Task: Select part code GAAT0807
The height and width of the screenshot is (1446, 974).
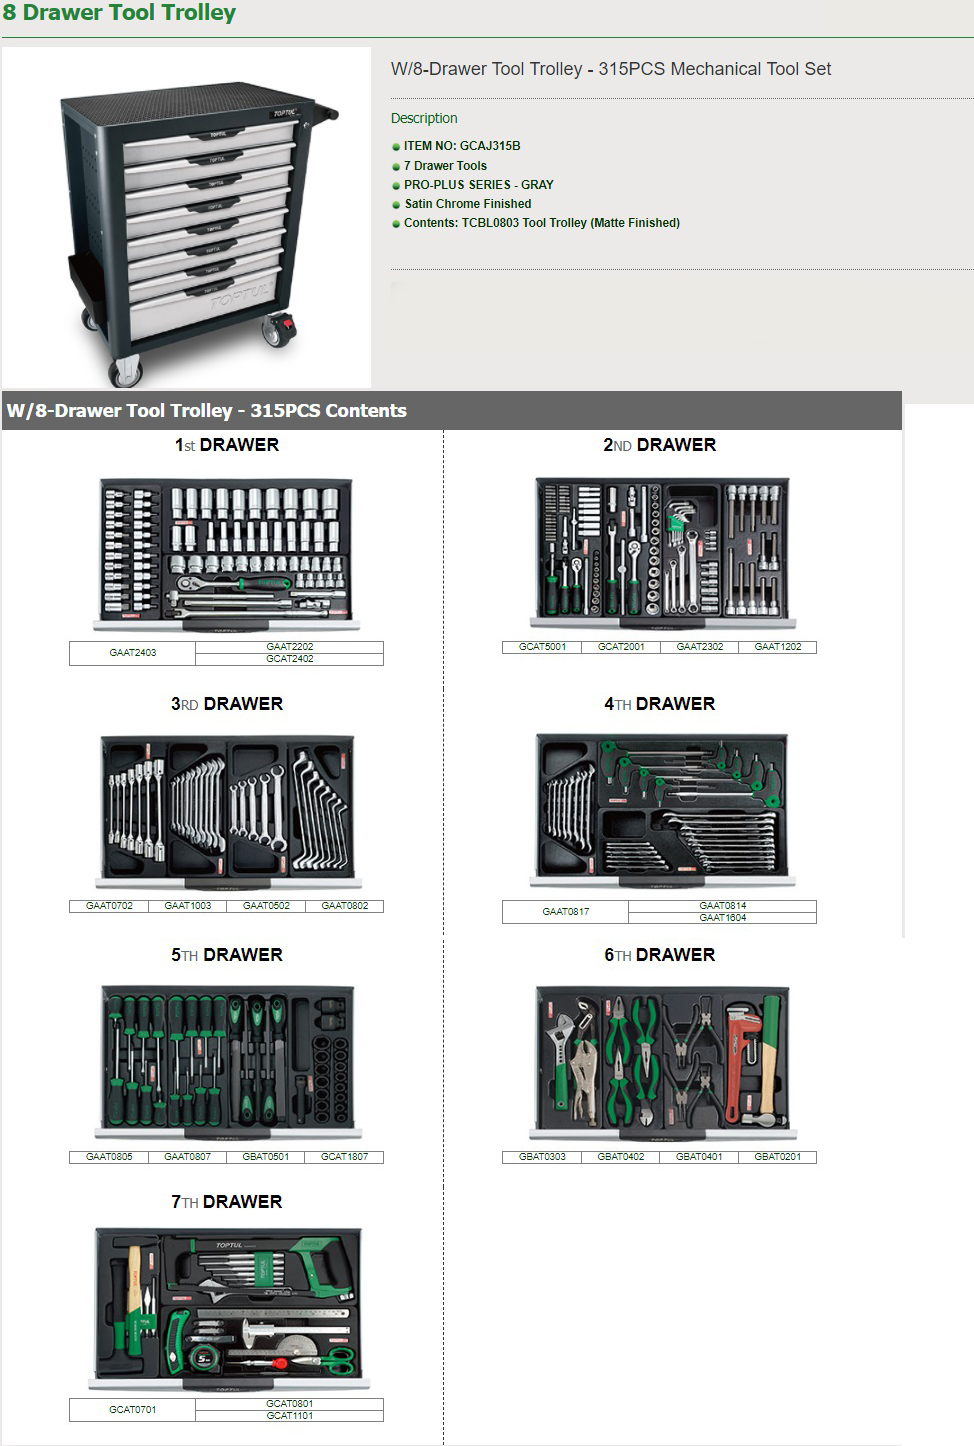Action: pyautogui.click(x=188, y=1157)
